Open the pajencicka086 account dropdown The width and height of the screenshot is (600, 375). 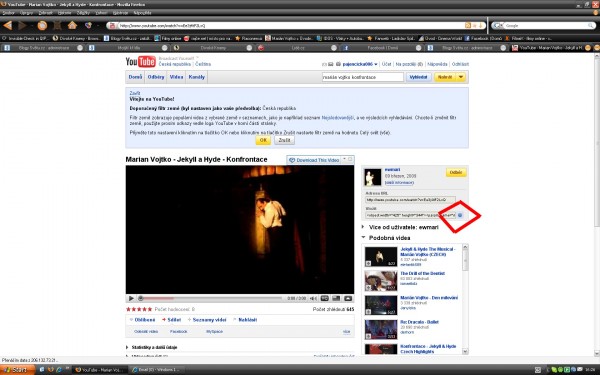360,64
